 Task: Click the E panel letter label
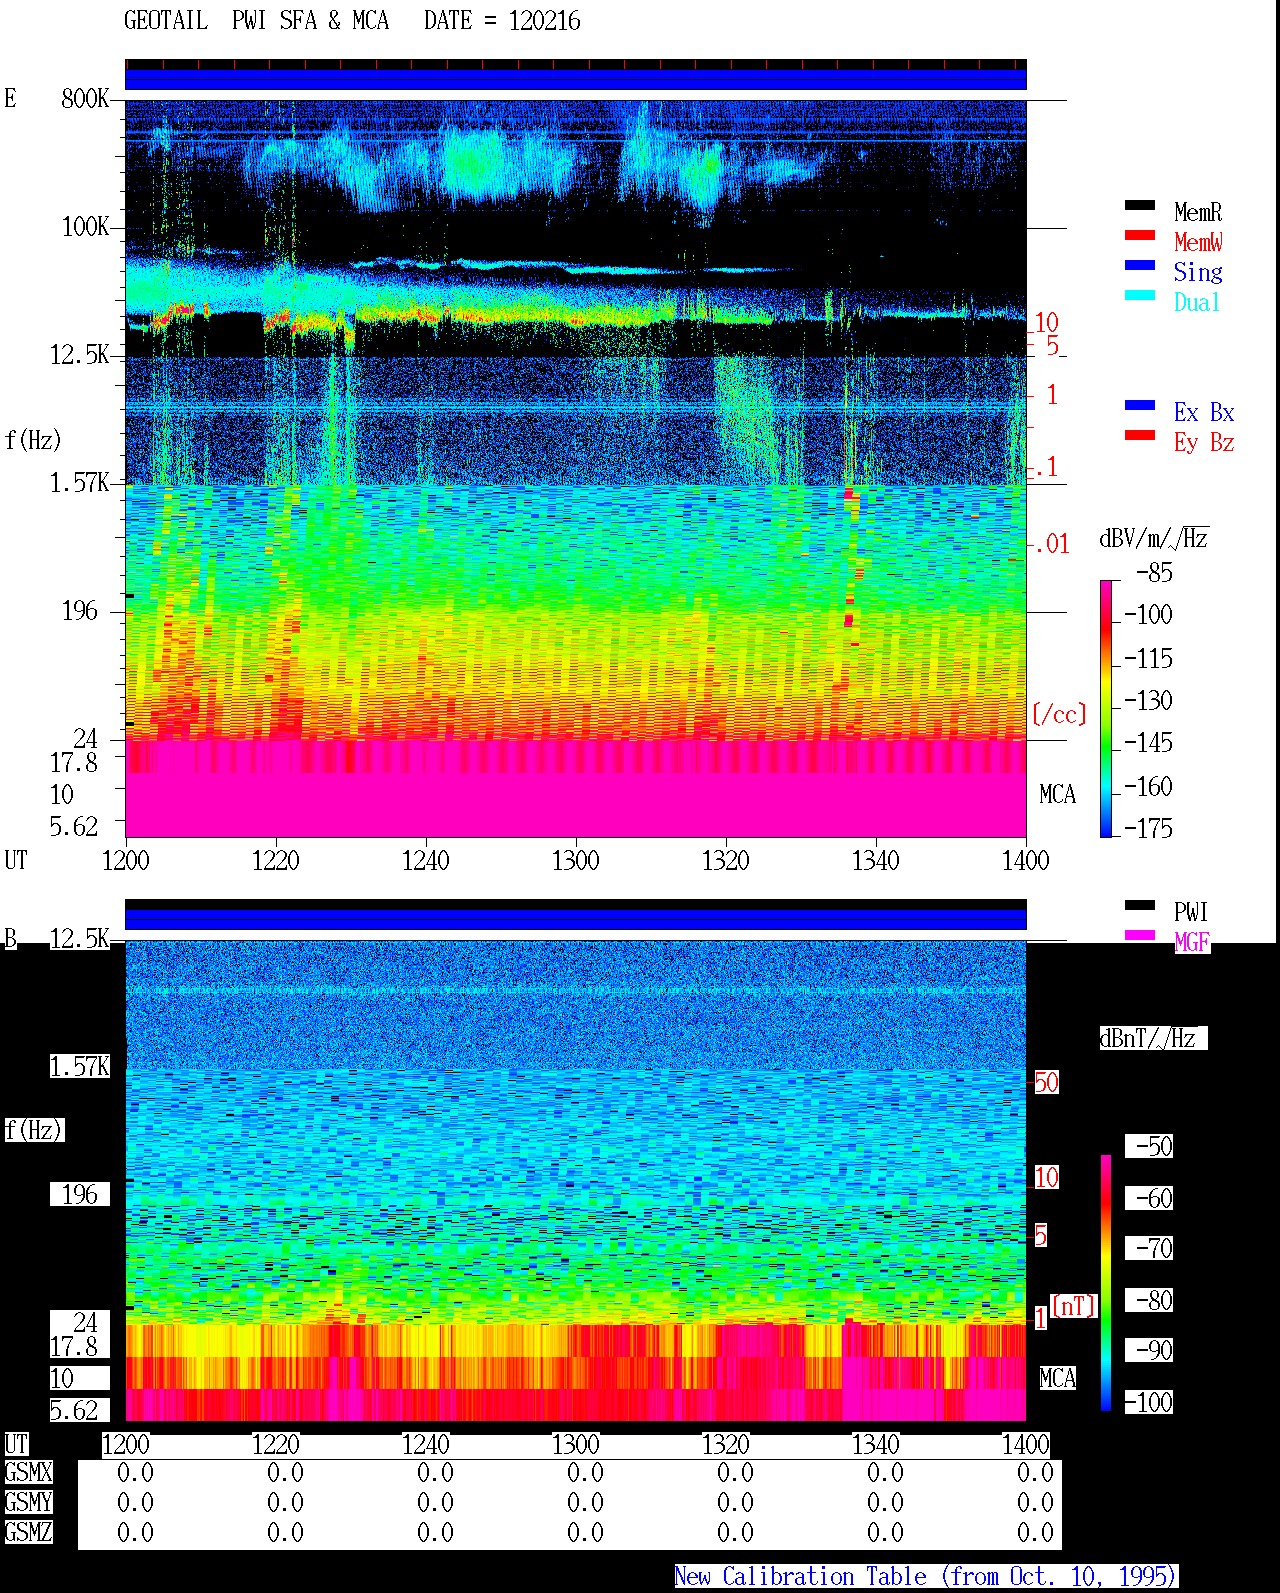10,99
